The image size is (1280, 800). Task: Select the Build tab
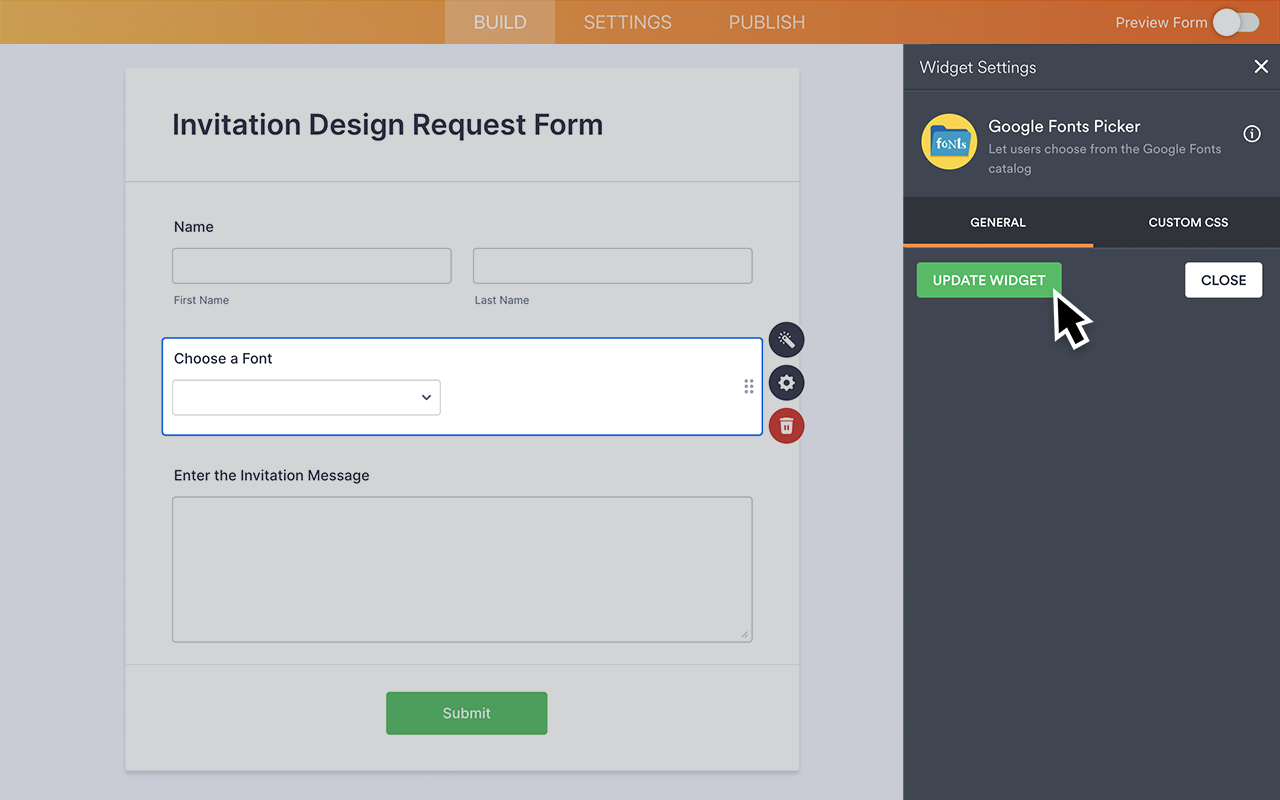[499, 22]
